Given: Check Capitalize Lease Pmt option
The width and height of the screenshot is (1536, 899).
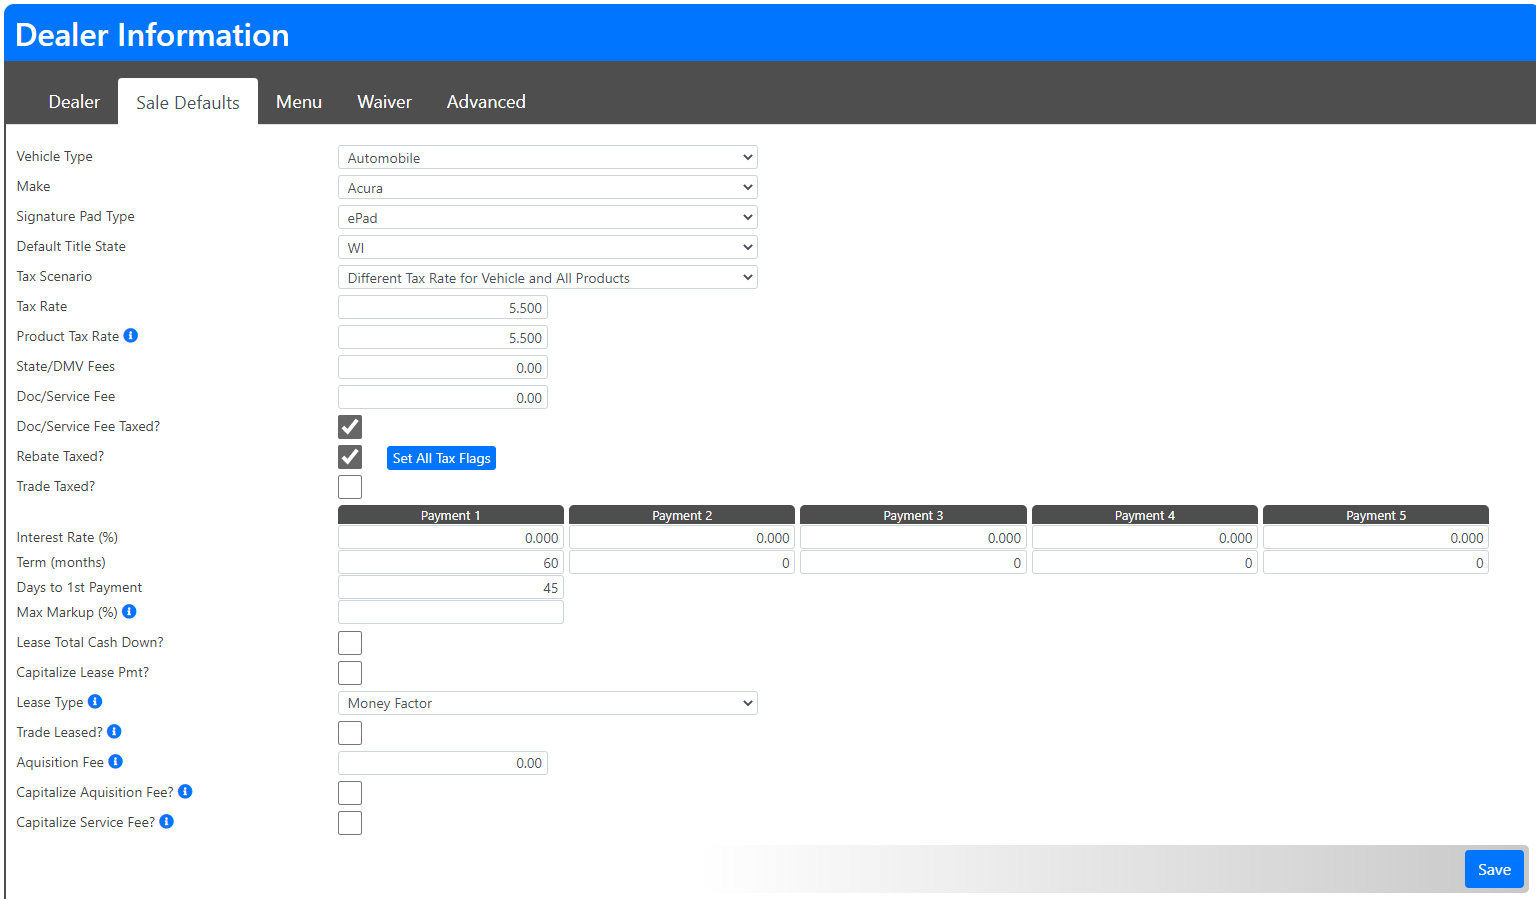Looking at the screenshot, I should click(350, 673).
